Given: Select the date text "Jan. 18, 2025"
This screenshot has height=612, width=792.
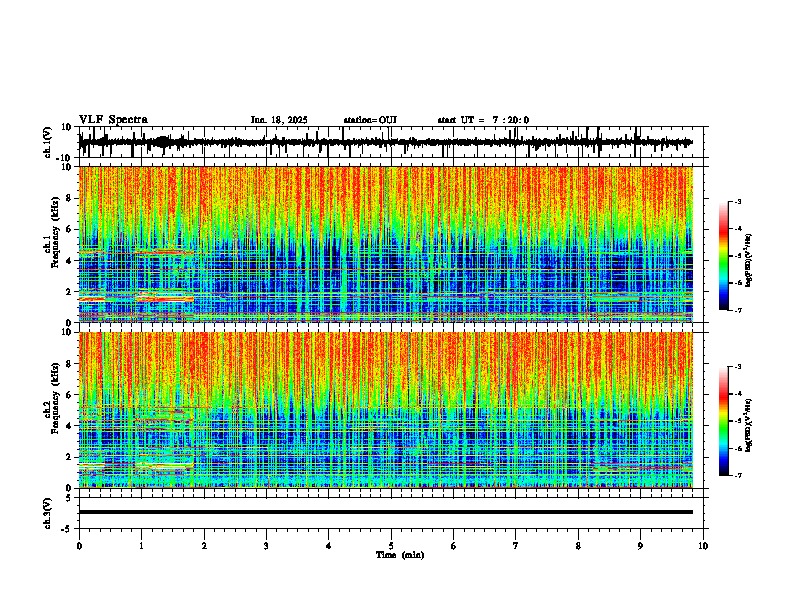Looking at the screenshot, I should click(x=279, y=120).
